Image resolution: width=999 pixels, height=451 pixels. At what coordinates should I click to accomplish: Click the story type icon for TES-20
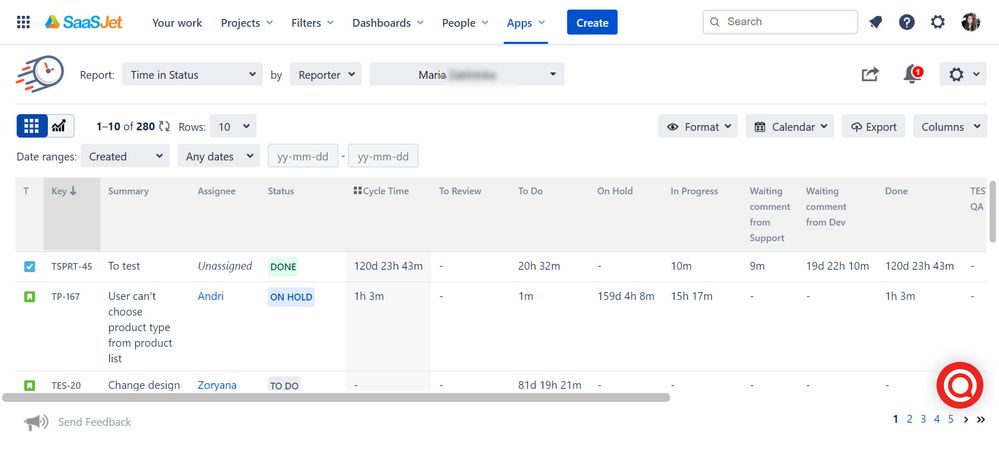[x=29, y=385]
